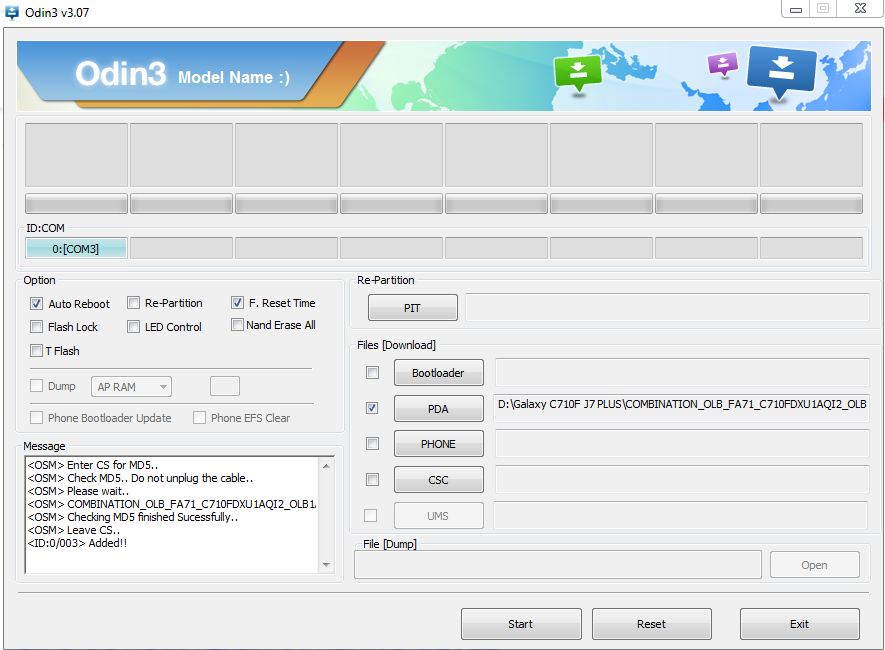
Task: Click '<OSM> Please wait..' log line
Action: point(78,491)
